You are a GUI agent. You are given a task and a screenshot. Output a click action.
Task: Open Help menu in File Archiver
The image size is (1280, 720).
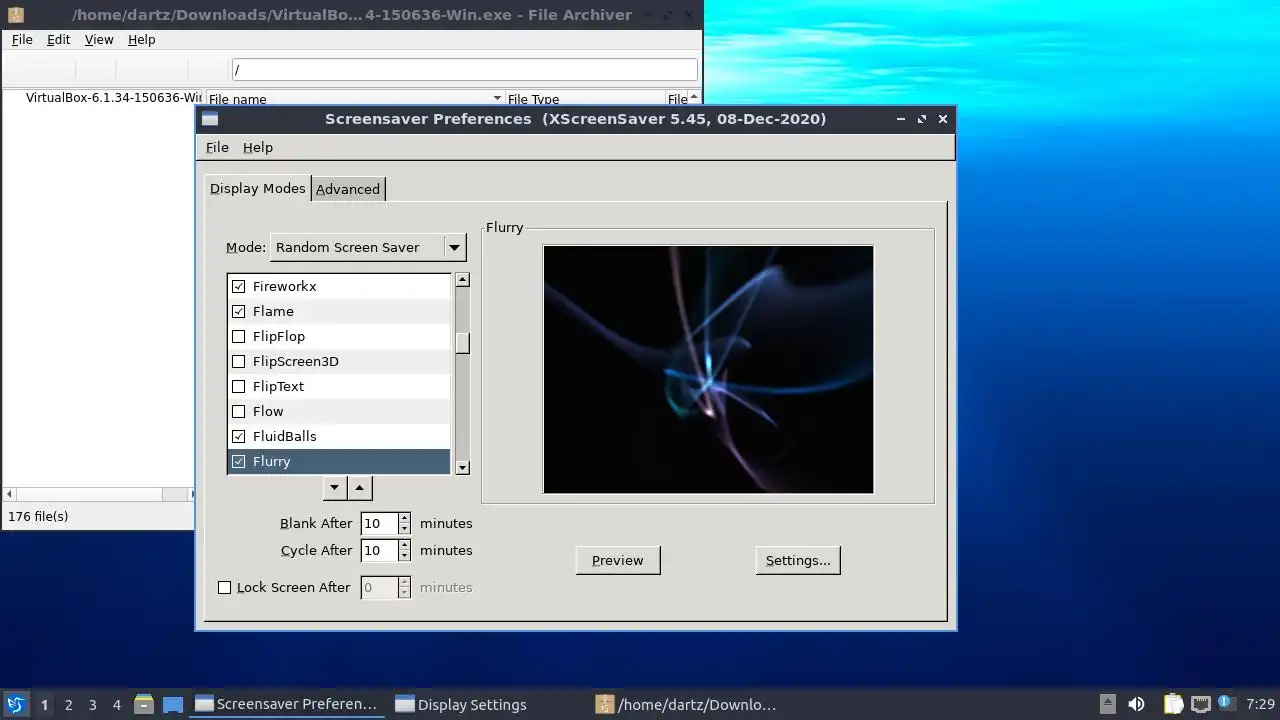tap(142, 39)
